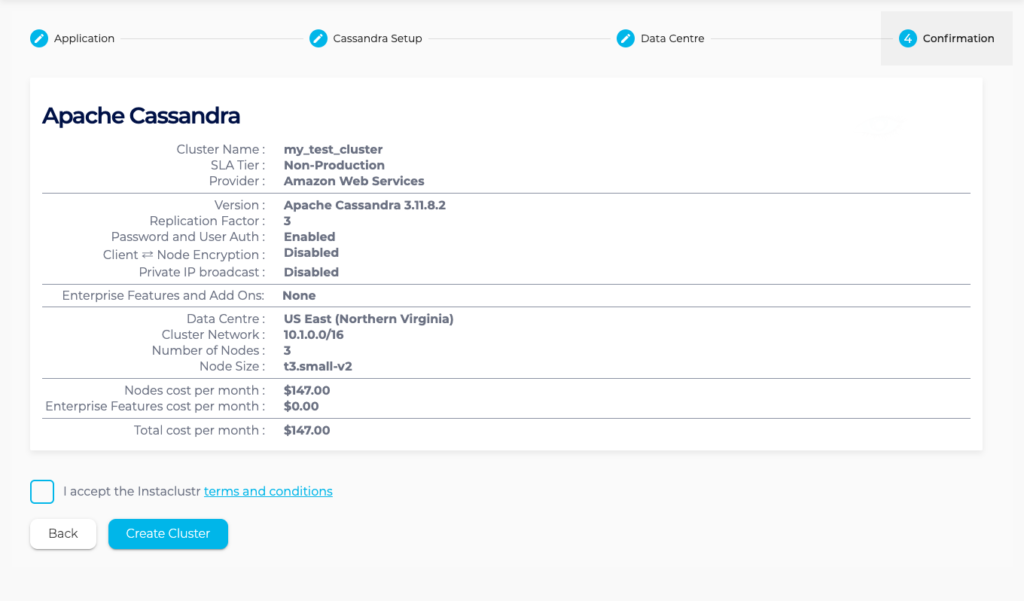The height and width of the screenshot is (601, 1024).
Task: Click data centre value US East (Northern Virginia)
Action: (x=368, y=319)
